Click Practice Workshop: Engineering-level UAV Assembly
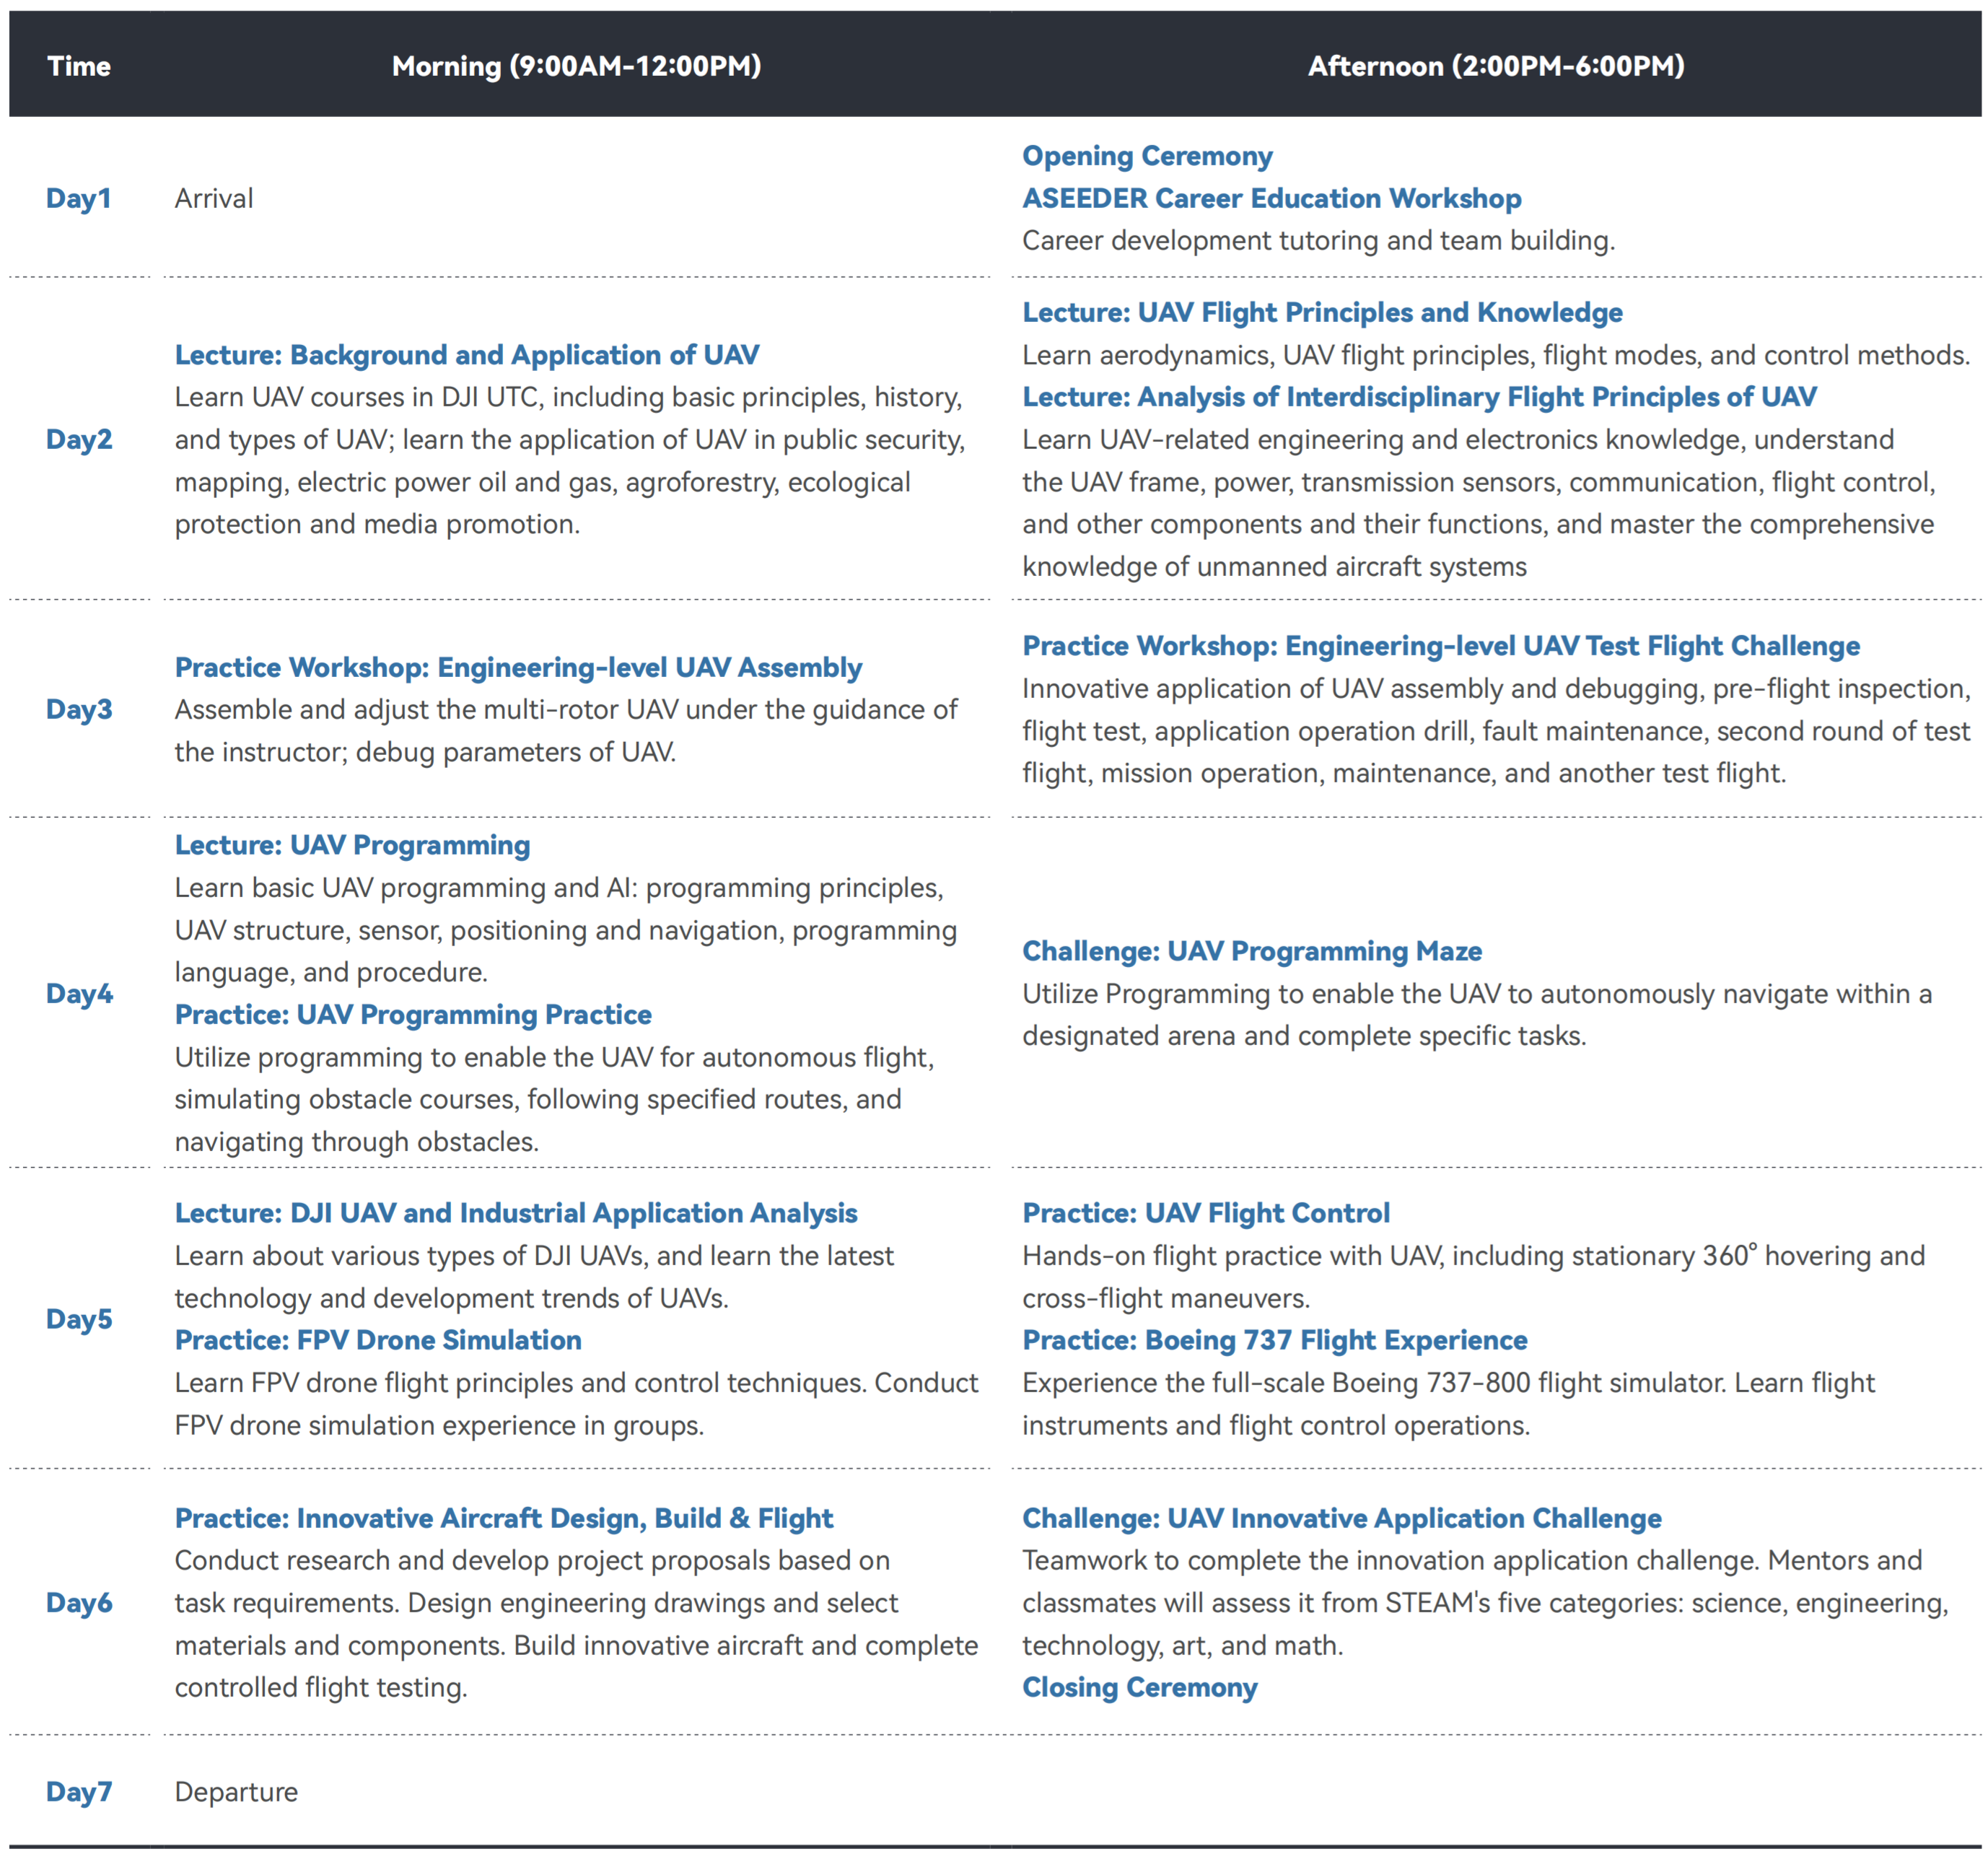Screen dimensions: 1988x1862 [518, 667]
